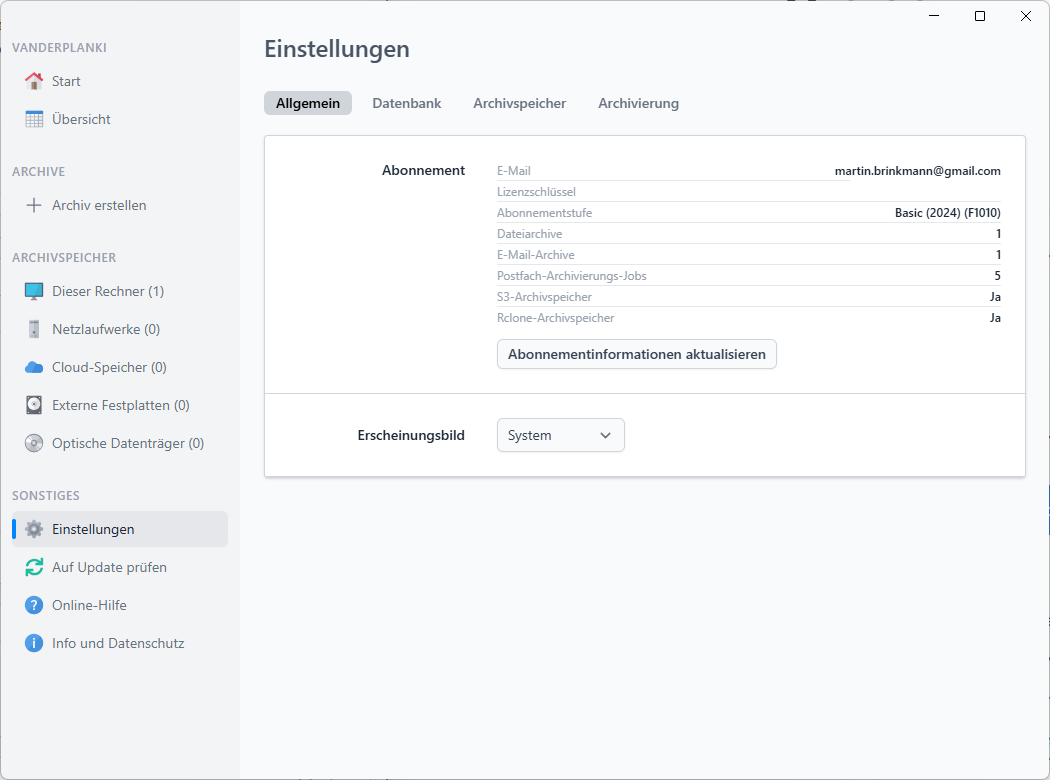Screen dimensions: 1050x780
Task: Open Dieser Rechner monitor icon
Action: (x=34, y=290)
